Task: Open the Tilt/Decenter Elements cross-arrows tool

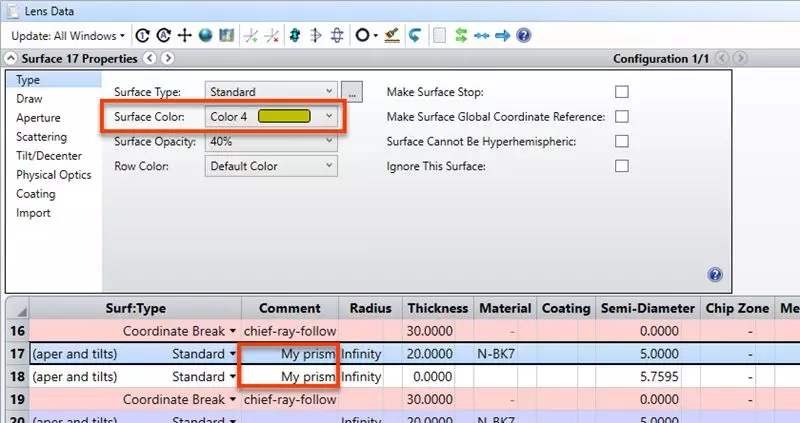Action: (x=184, y=35)
